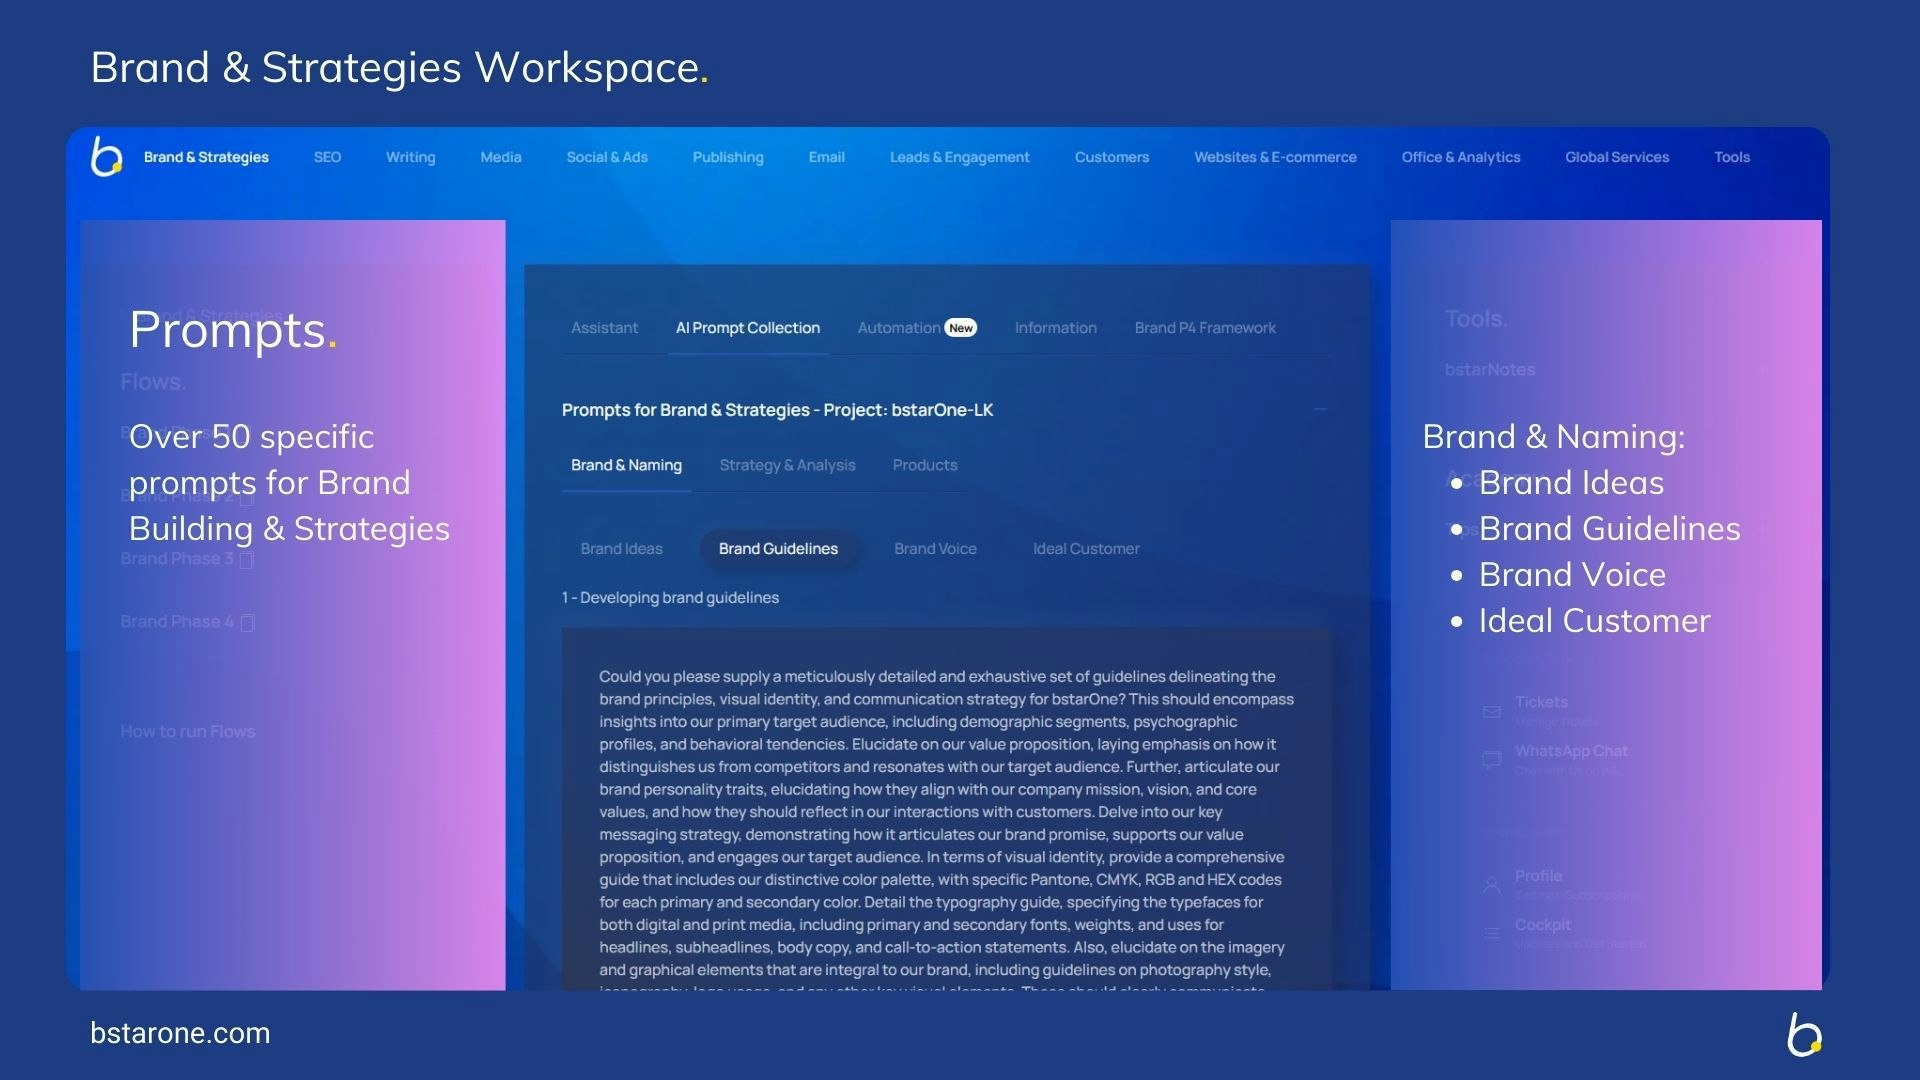
Task: Open the Websites & E-commerce menu
Action: click(1275, 157)
